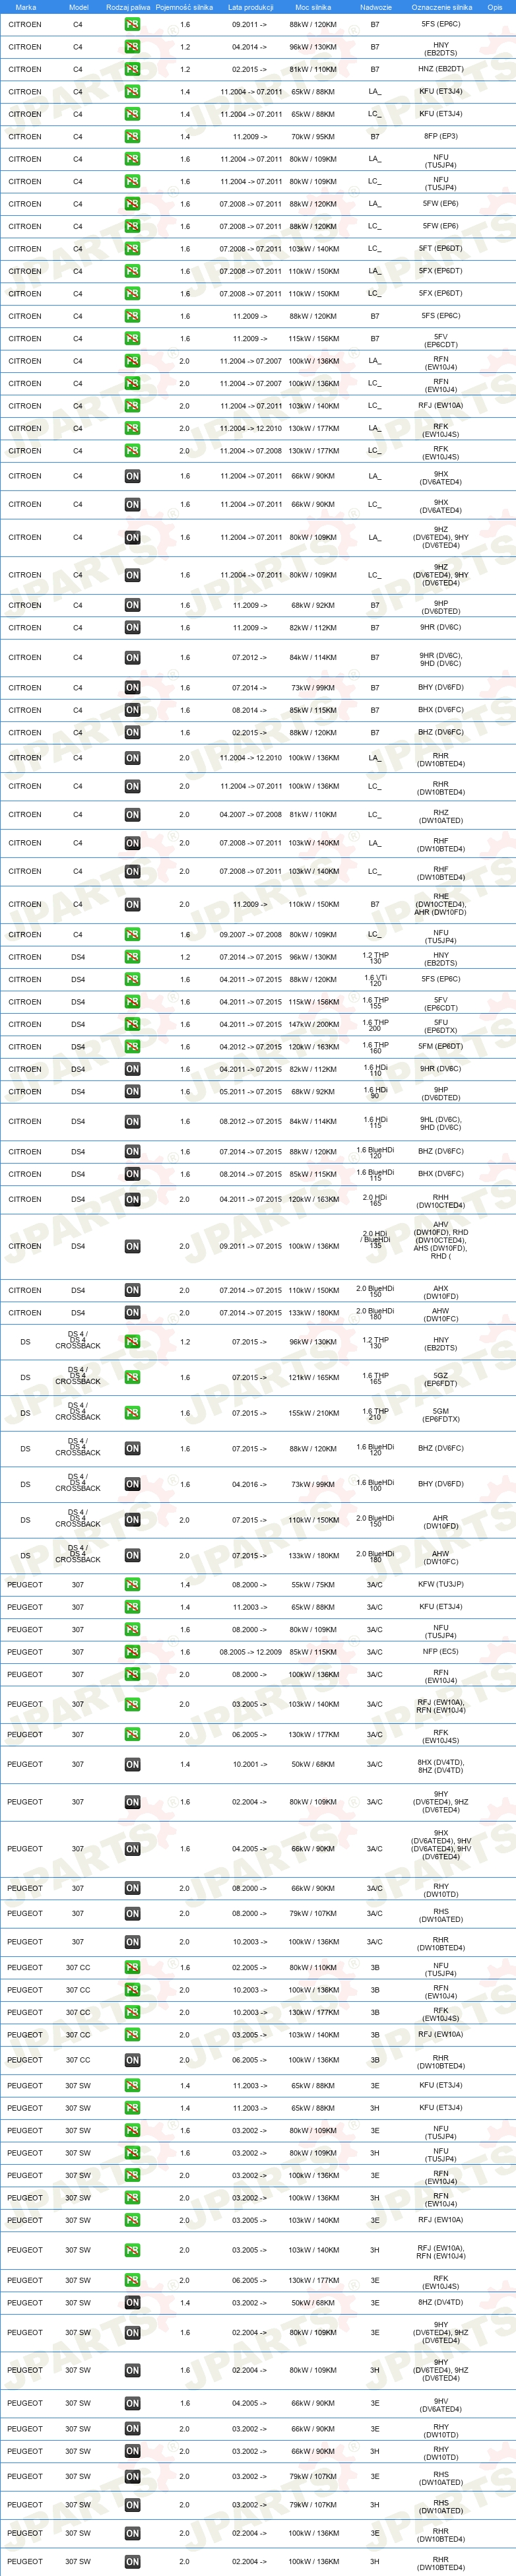Screen dimensions: 516x2576
Task: Click the Nadwozie column header
Action: (376, 7)
